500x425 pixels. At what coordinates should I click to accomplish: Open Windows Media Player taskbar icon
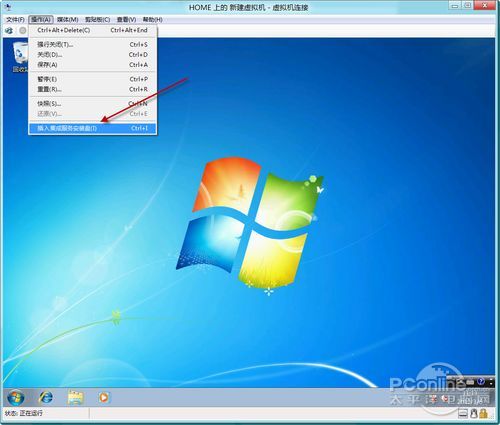[104, 397]
